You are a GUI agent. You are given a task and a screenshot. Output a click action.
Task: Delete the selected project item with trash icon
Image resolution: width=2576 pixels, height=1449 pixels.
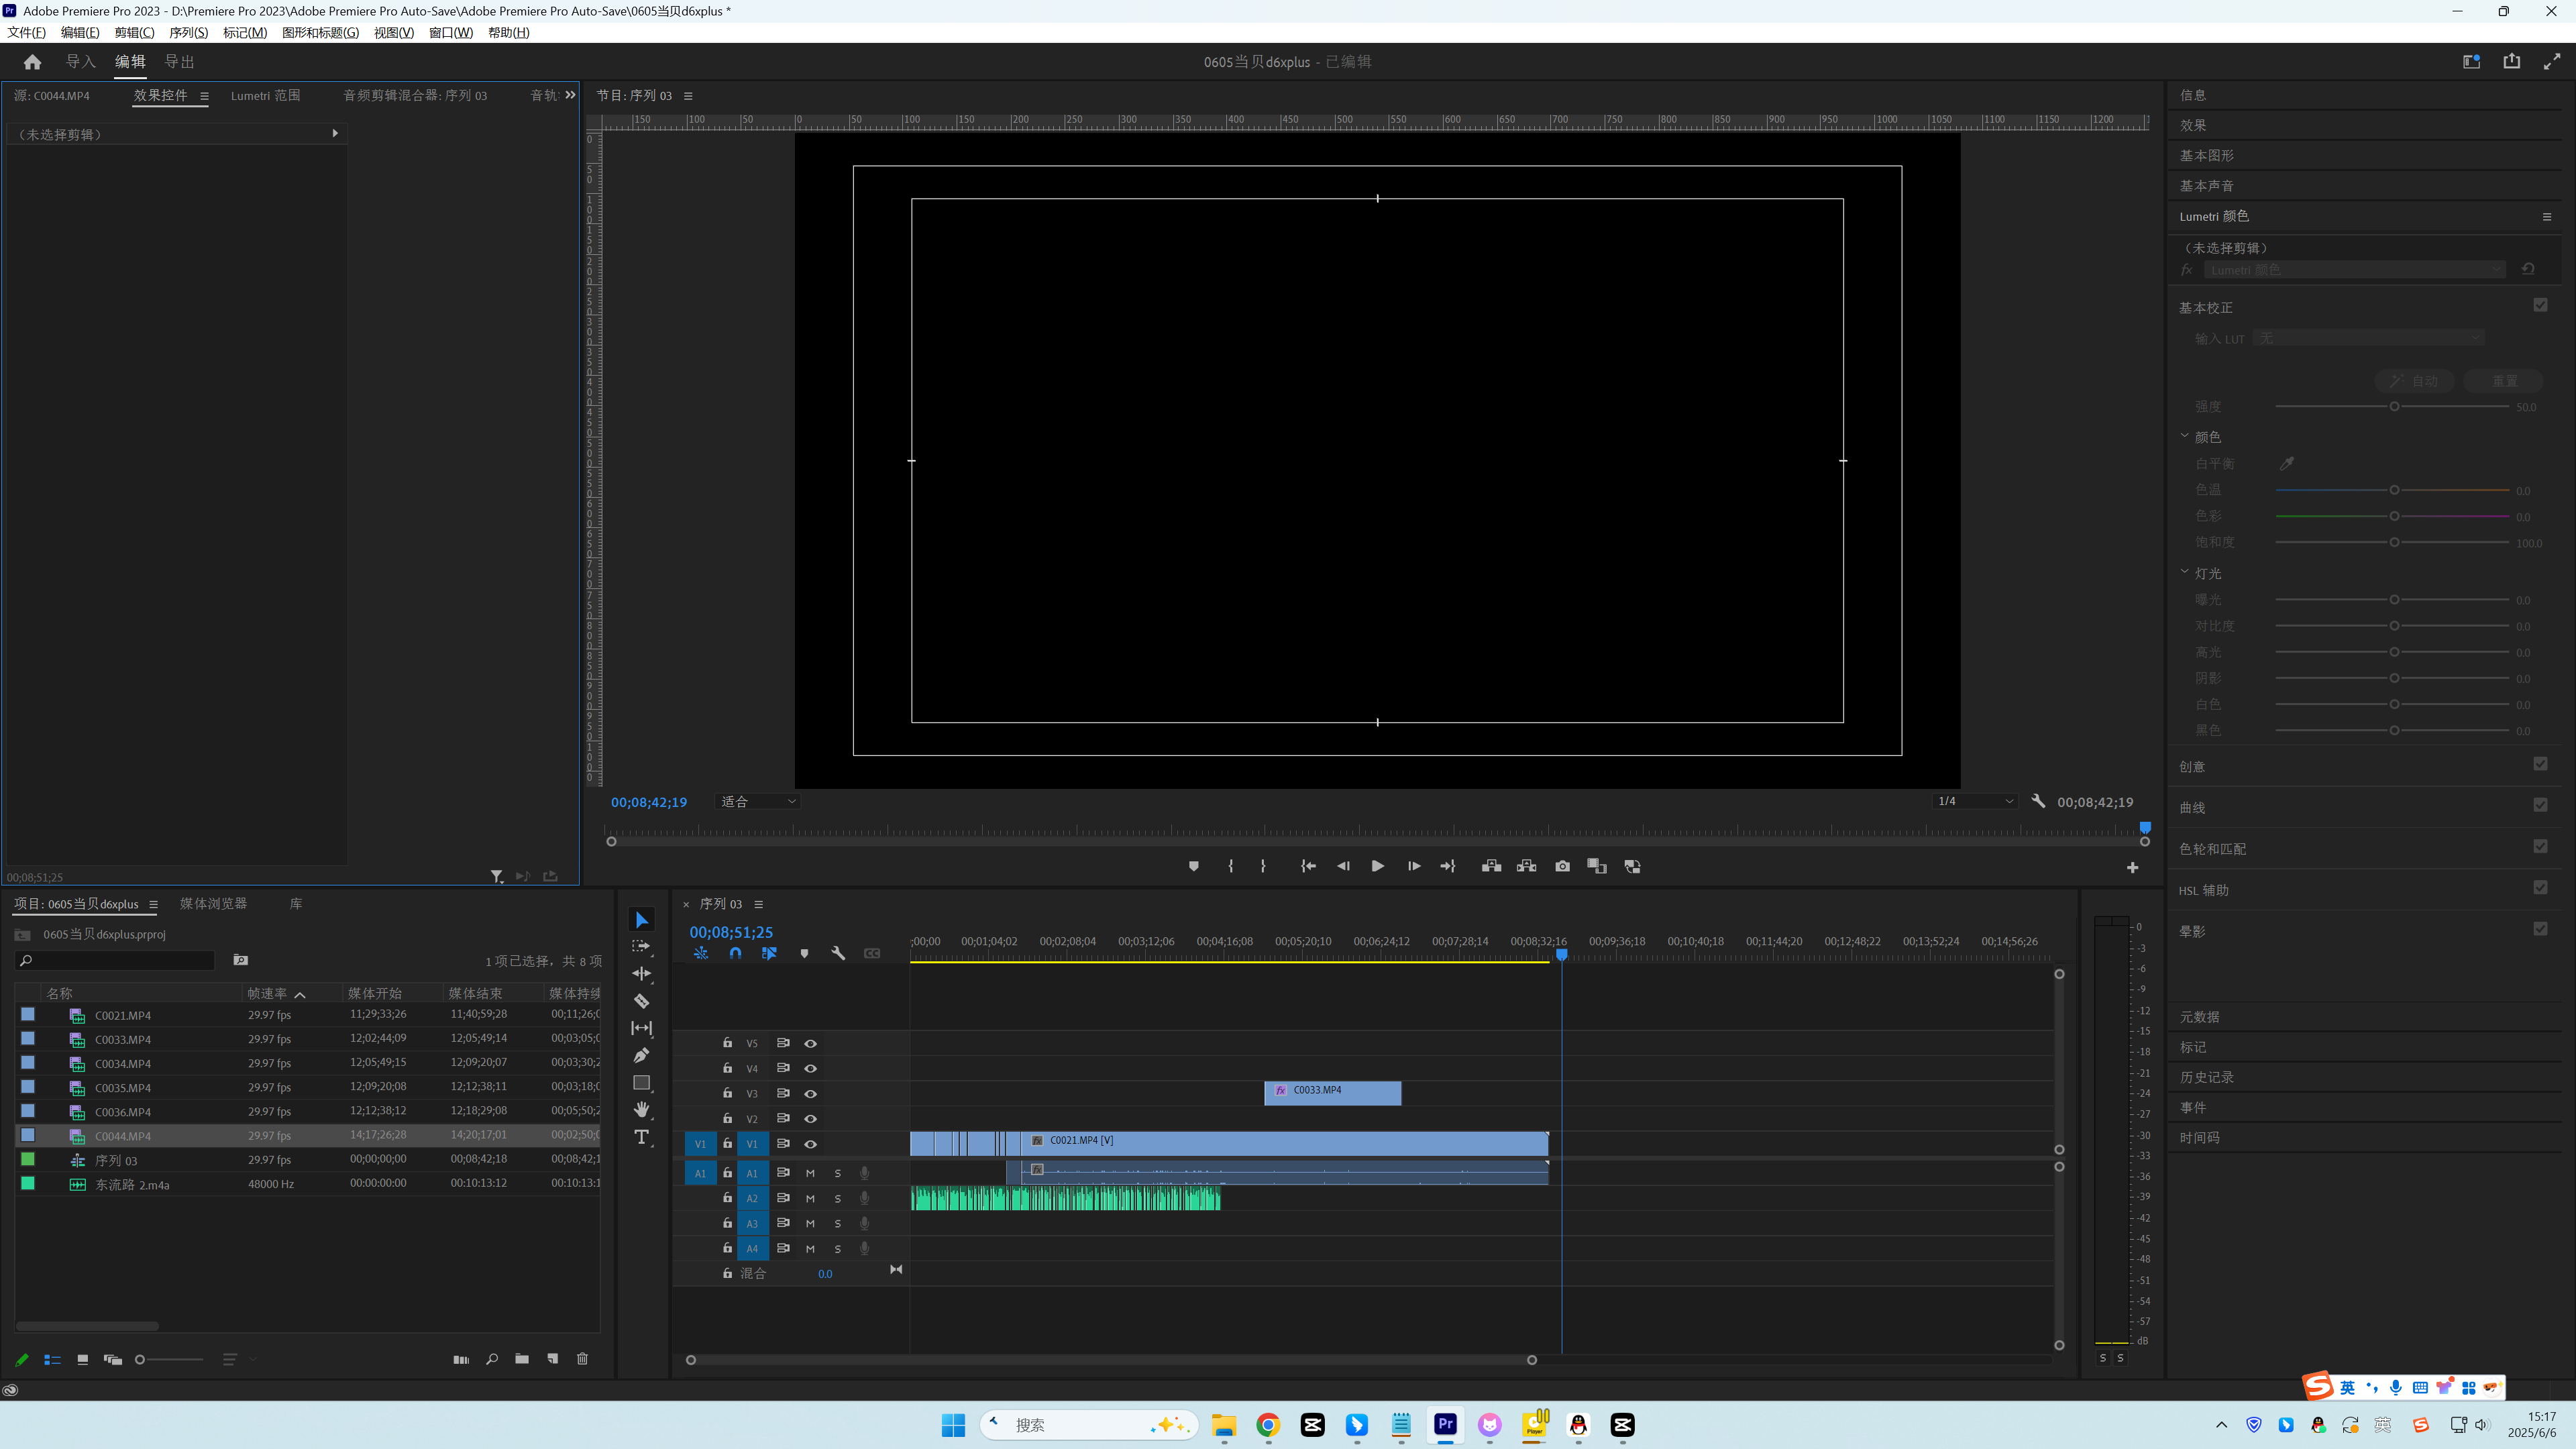(x=582, y=1359)
